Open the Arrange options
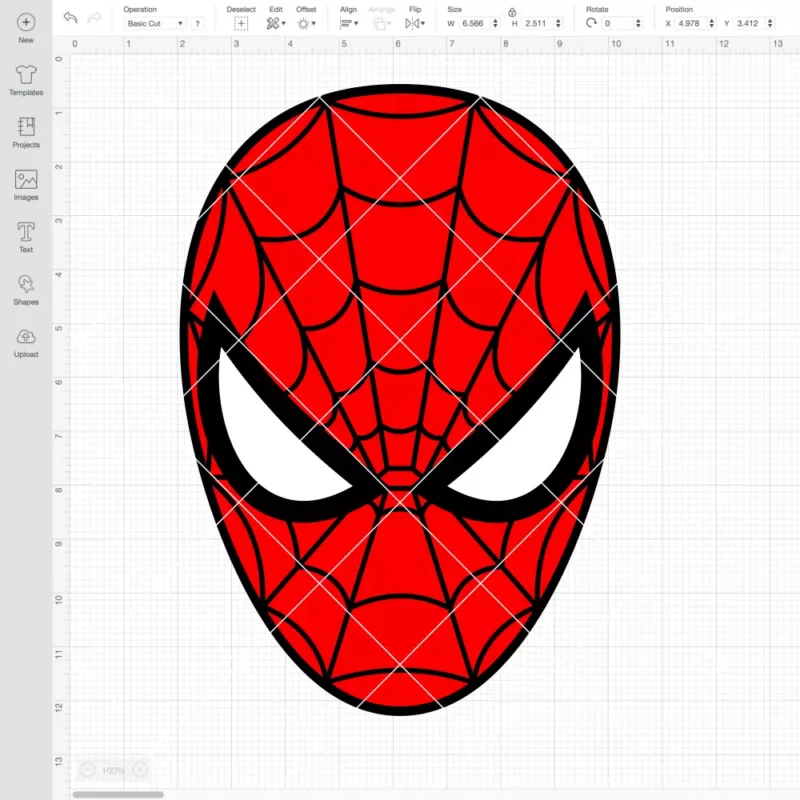Viewport: 800px width, 800px height. (382, 23)
